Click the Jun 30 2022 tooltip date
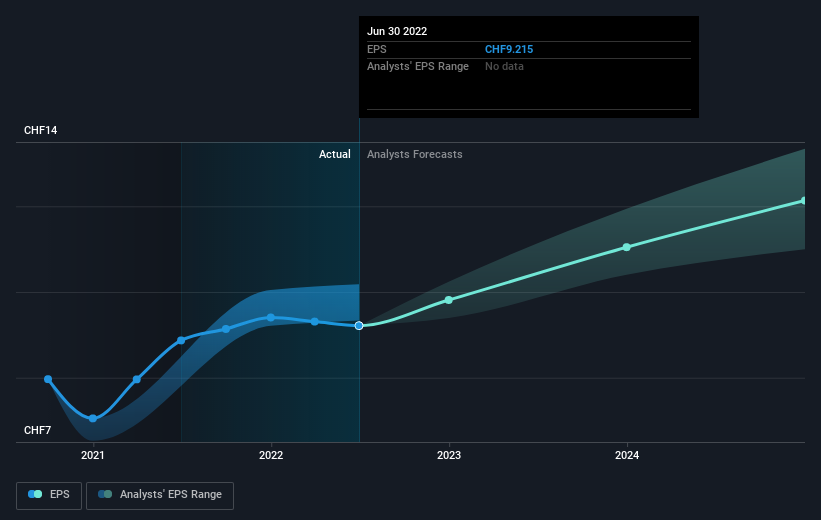 click(397, 31)
